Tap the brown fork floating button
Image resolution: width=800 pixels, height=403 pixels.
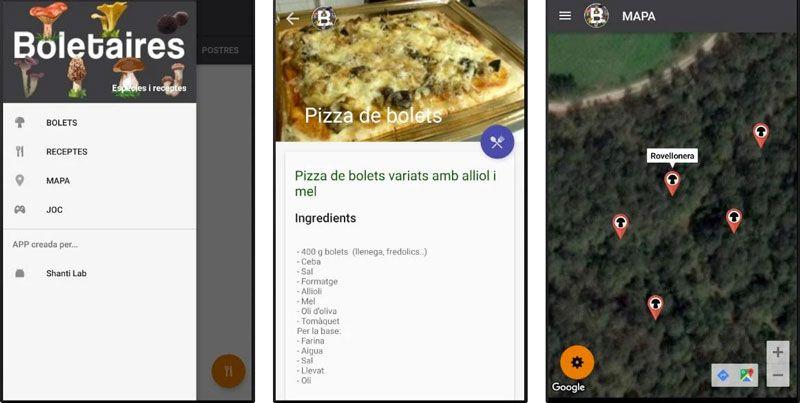(229, 371)
